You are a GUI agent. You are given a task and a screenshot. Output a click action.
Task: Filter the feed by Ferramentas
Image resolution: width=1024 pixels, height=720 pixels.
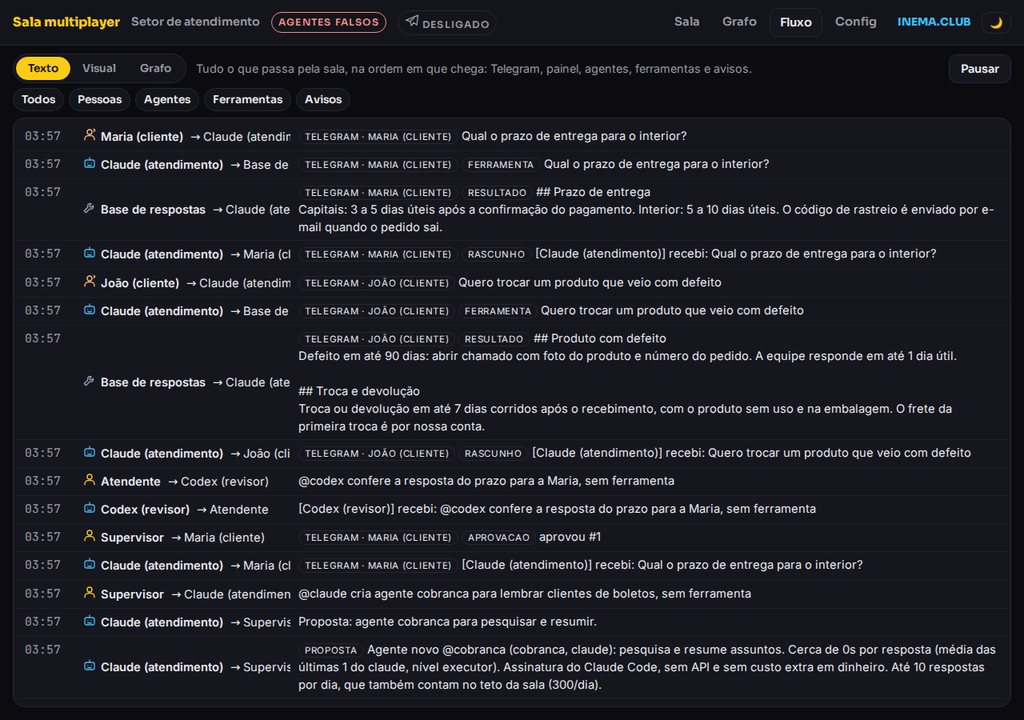[248, 99]
